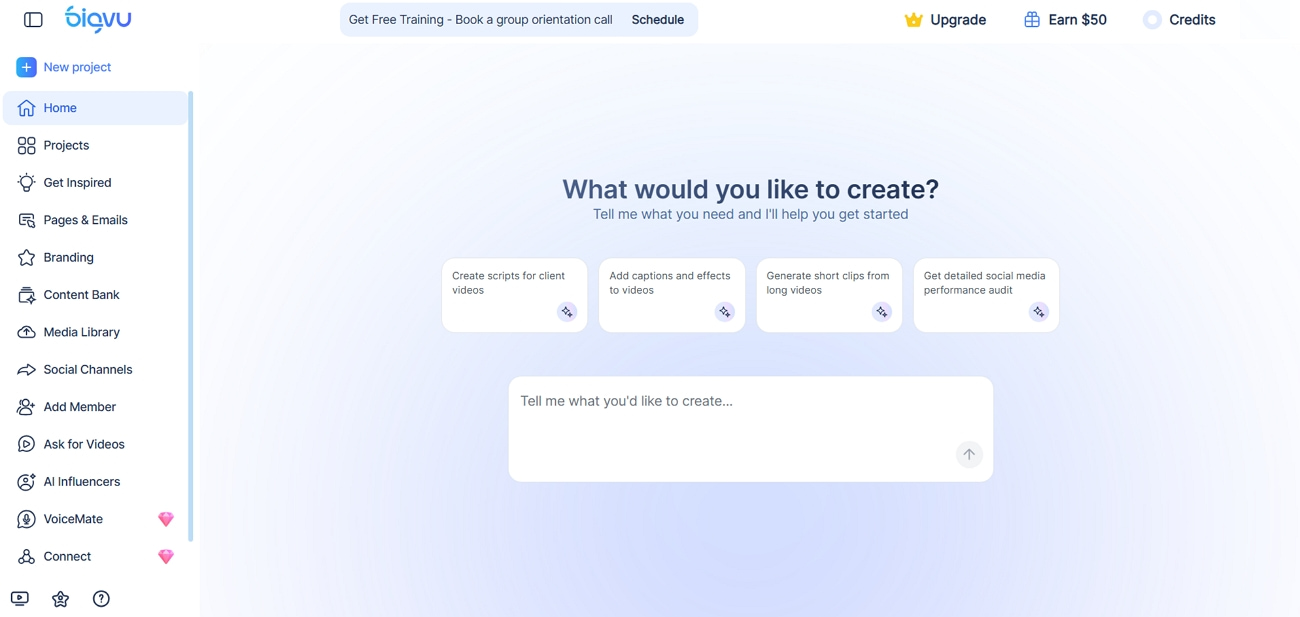Click the Ask for Videos icon
1300x617 pixels.
coord(26,444)
